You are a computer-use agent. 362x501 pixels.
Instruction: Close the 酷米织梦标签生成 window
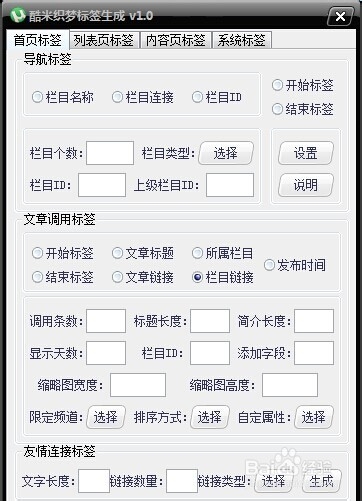coord(340,16)
